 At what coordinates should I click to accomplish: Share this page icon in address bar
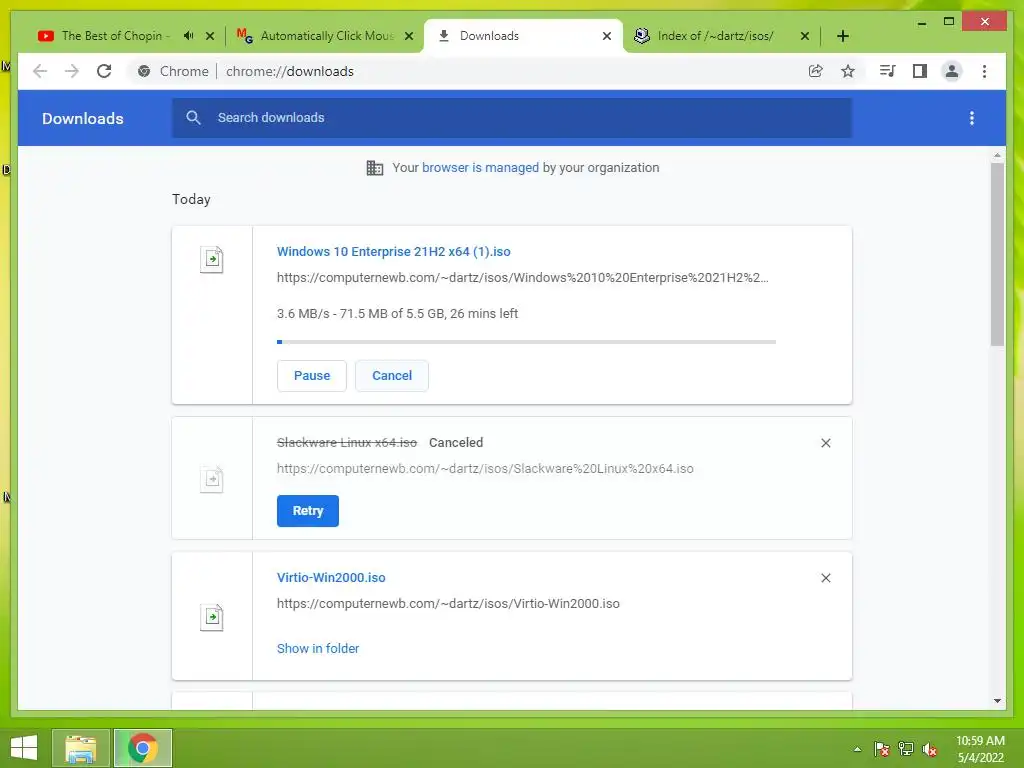(815, 71)
